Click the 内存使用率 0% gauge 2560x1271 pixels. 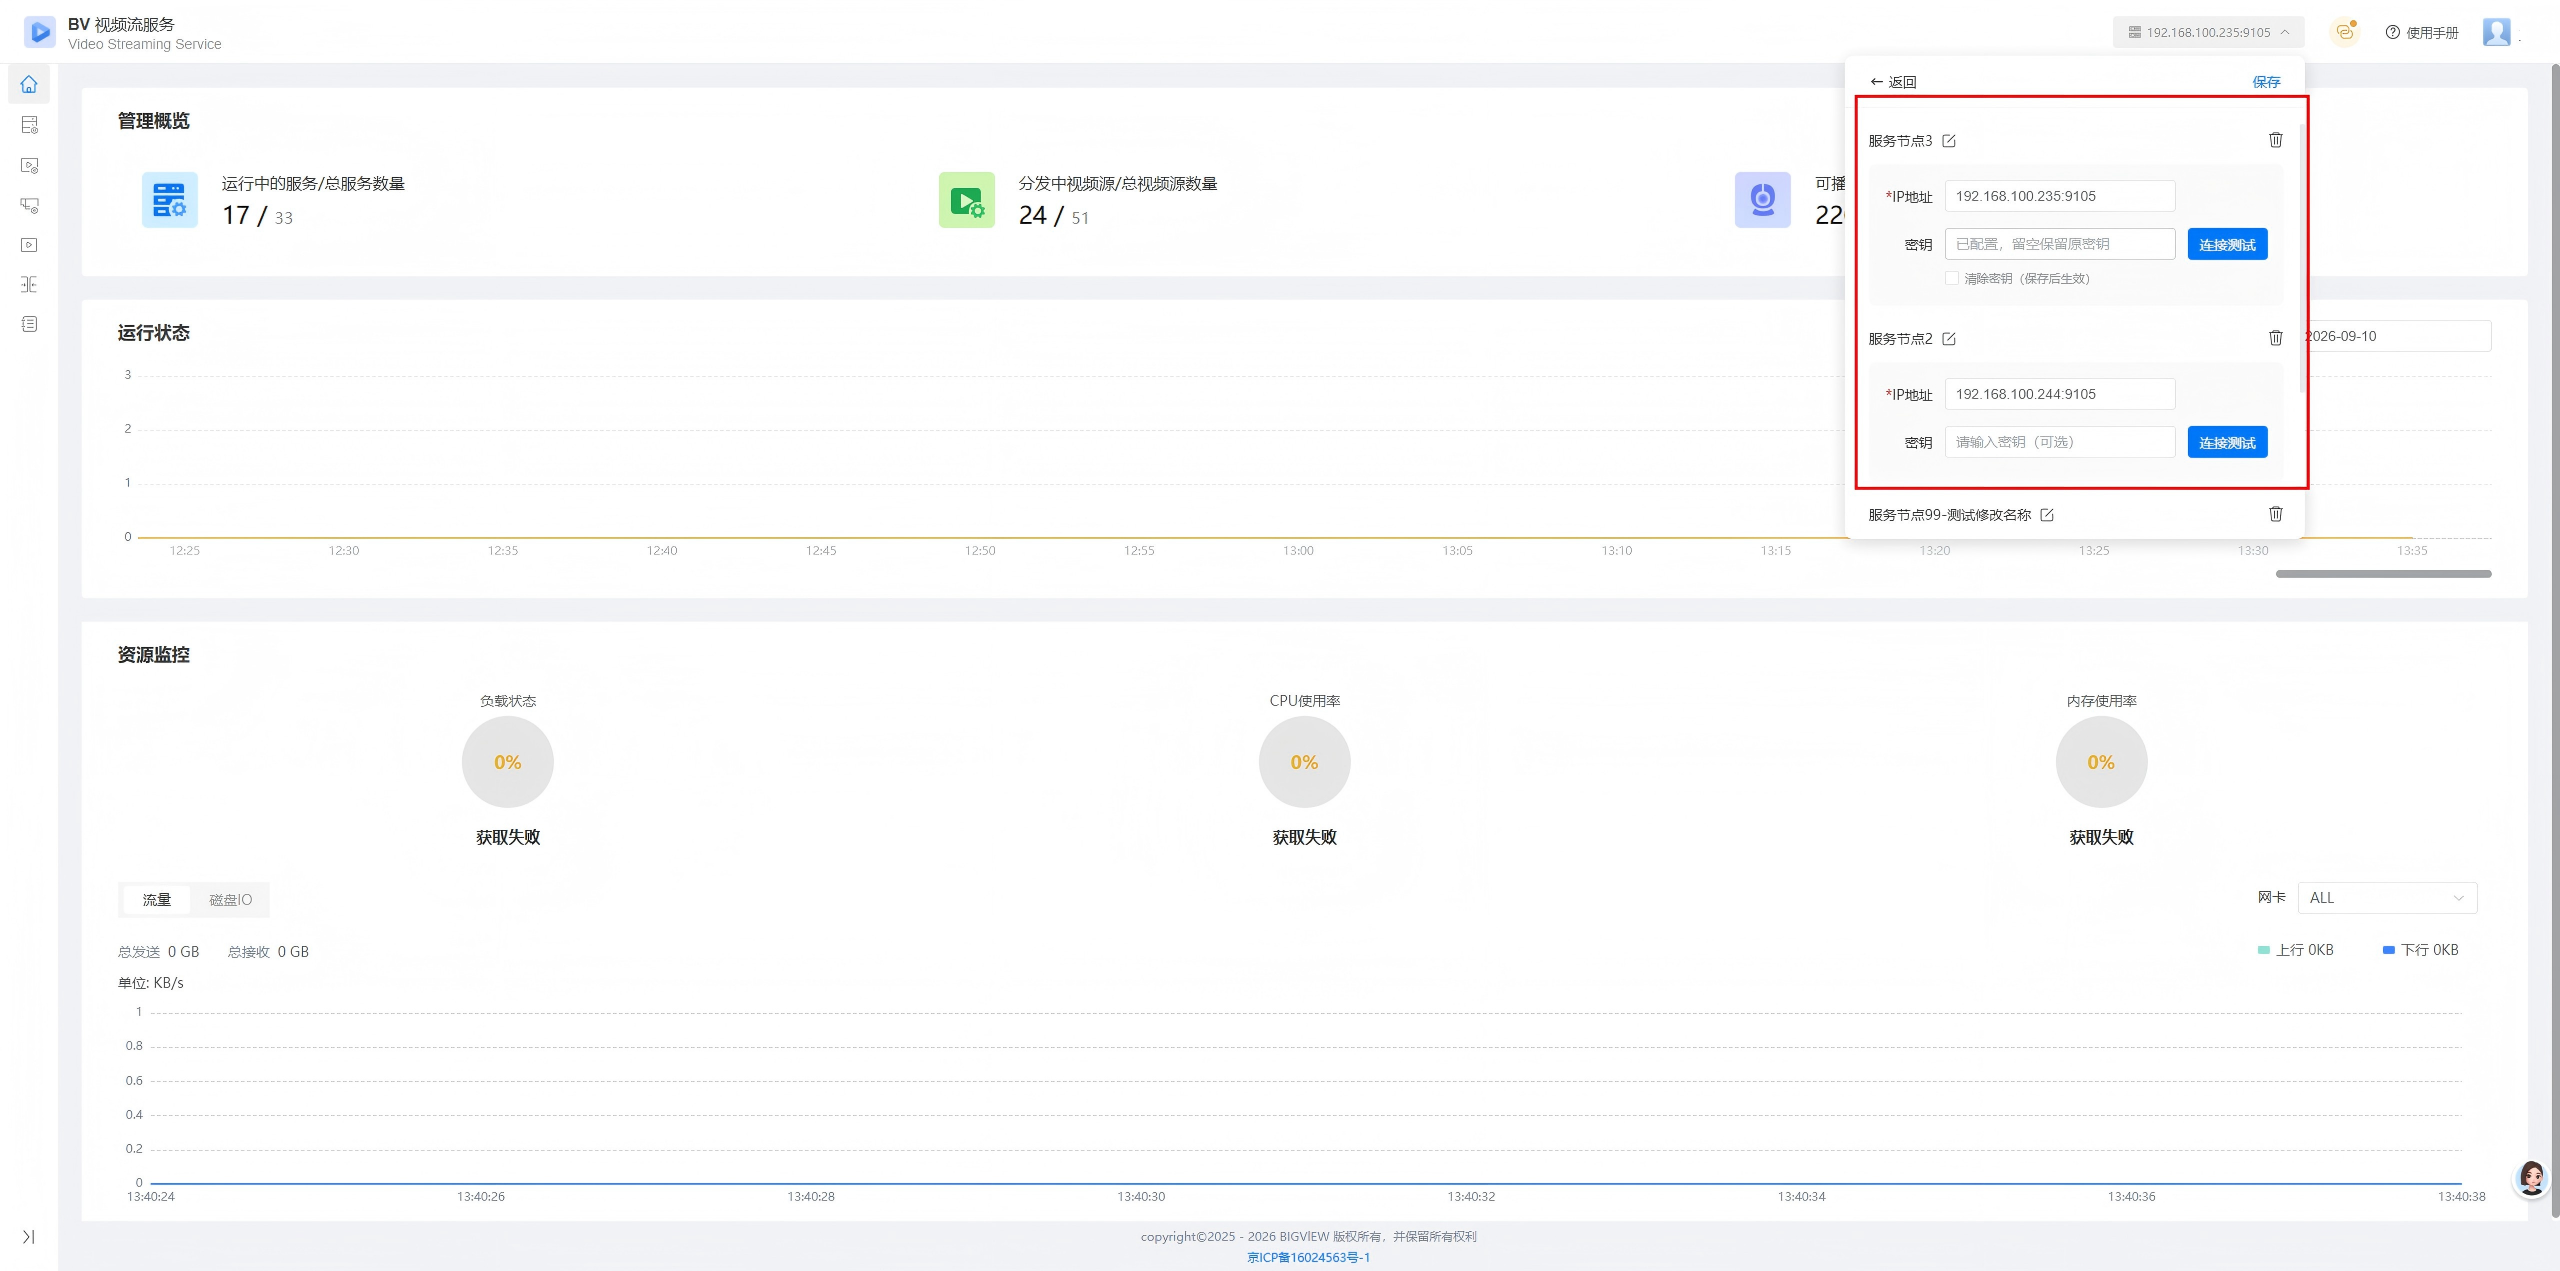click(2101, 762)
